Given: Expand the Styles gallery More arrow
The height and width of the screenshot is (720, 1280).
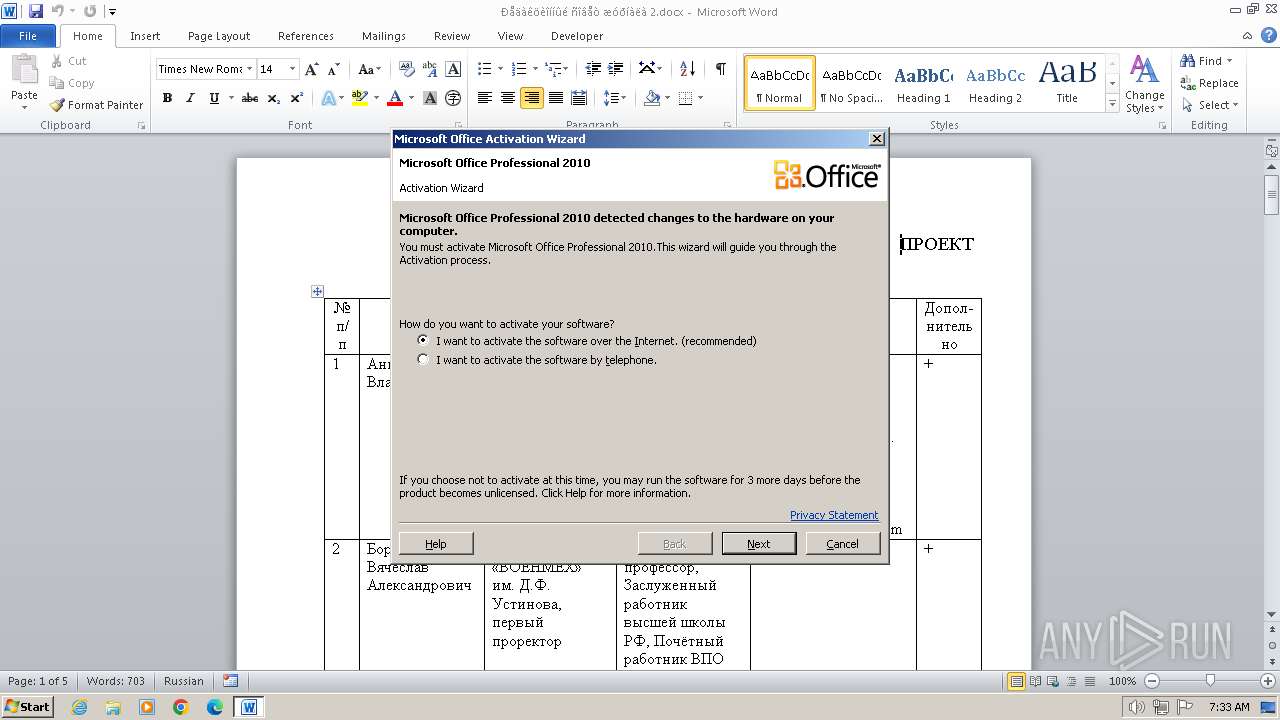Looking at the screenshot, I should pos(1112,104).
